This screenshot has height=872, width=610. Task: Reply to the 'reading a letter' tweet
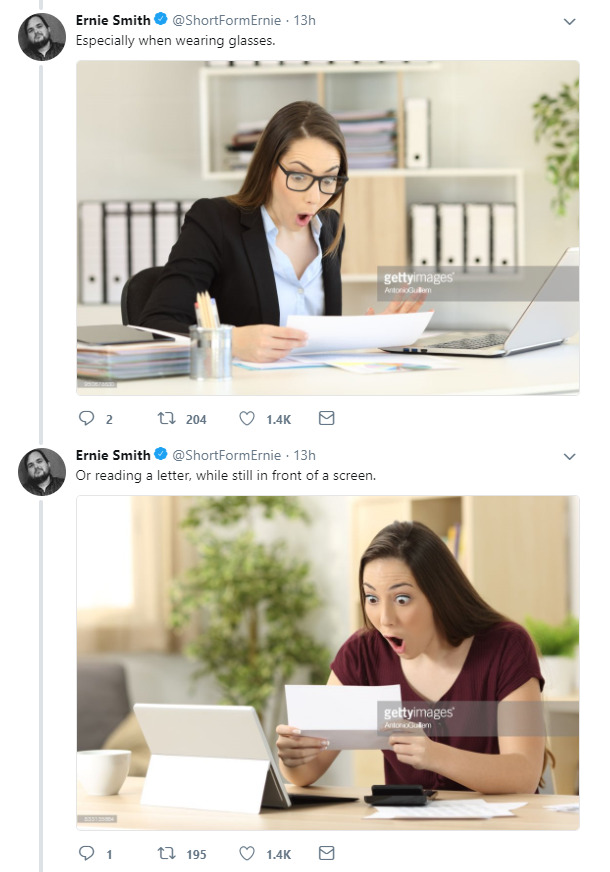pos(87,854)
